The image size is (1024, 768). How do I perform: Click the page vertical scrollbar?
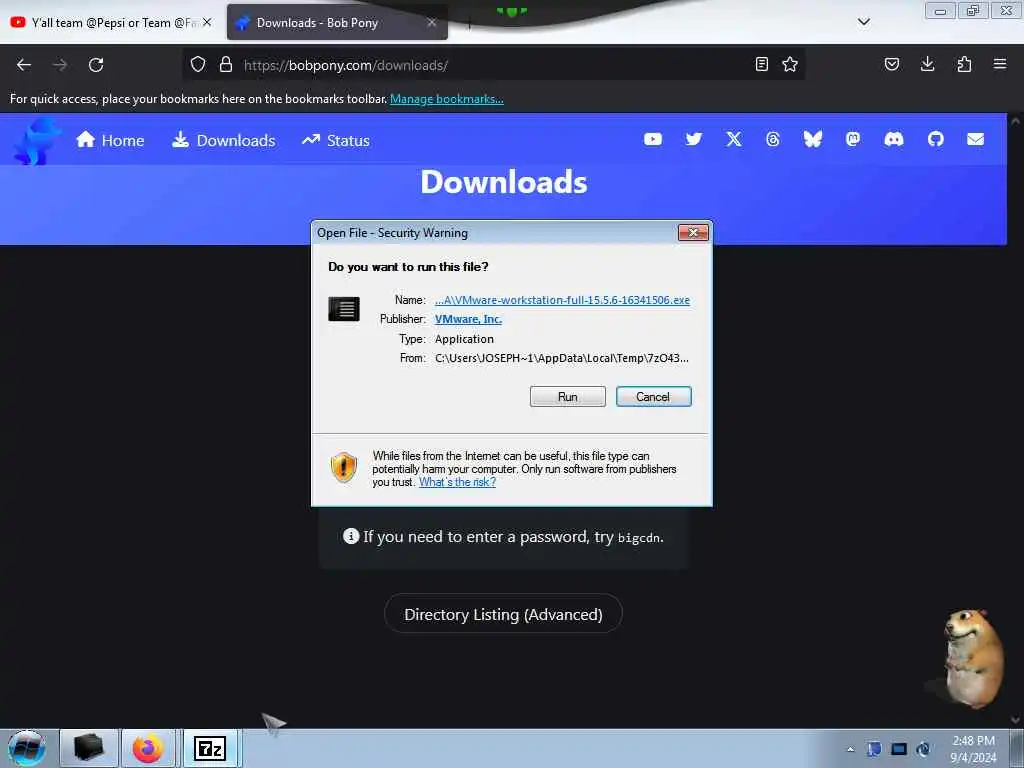click(x=1015, y=418)
